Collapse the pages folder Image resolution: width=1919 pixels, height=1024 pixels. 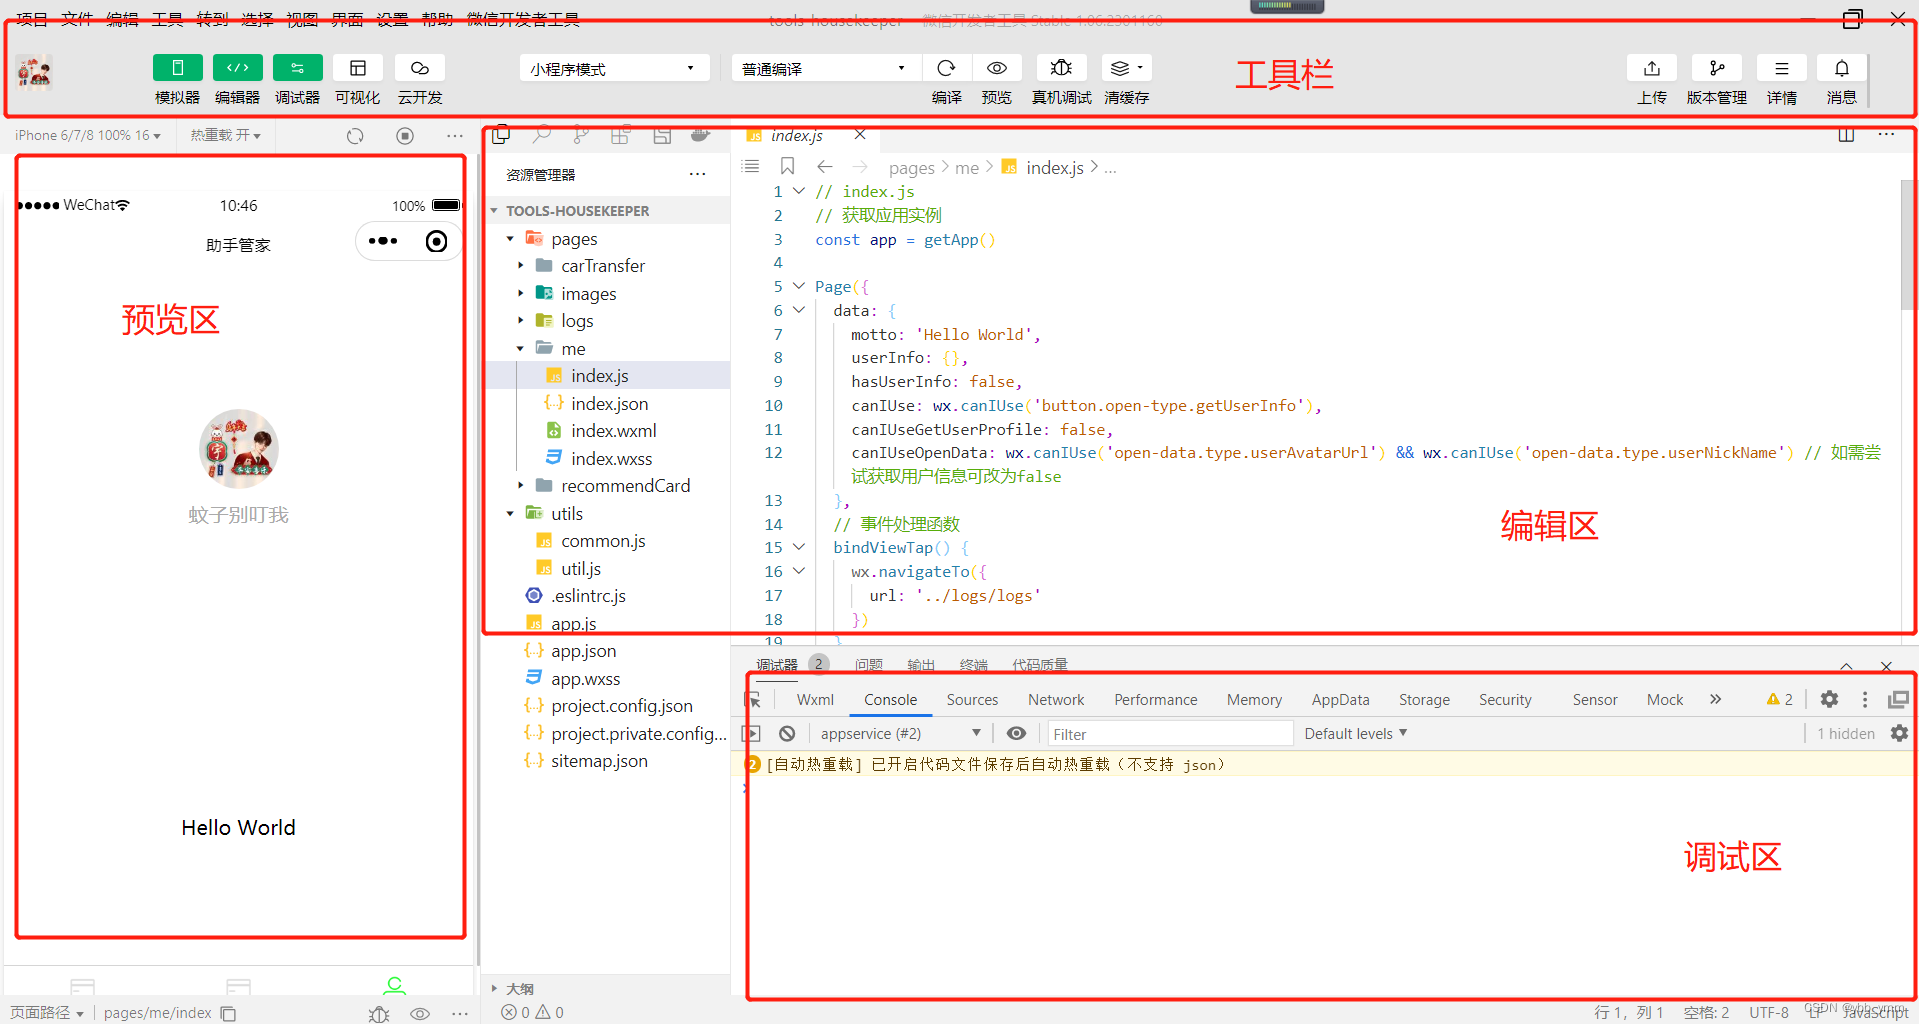click(x=510, y=239)
